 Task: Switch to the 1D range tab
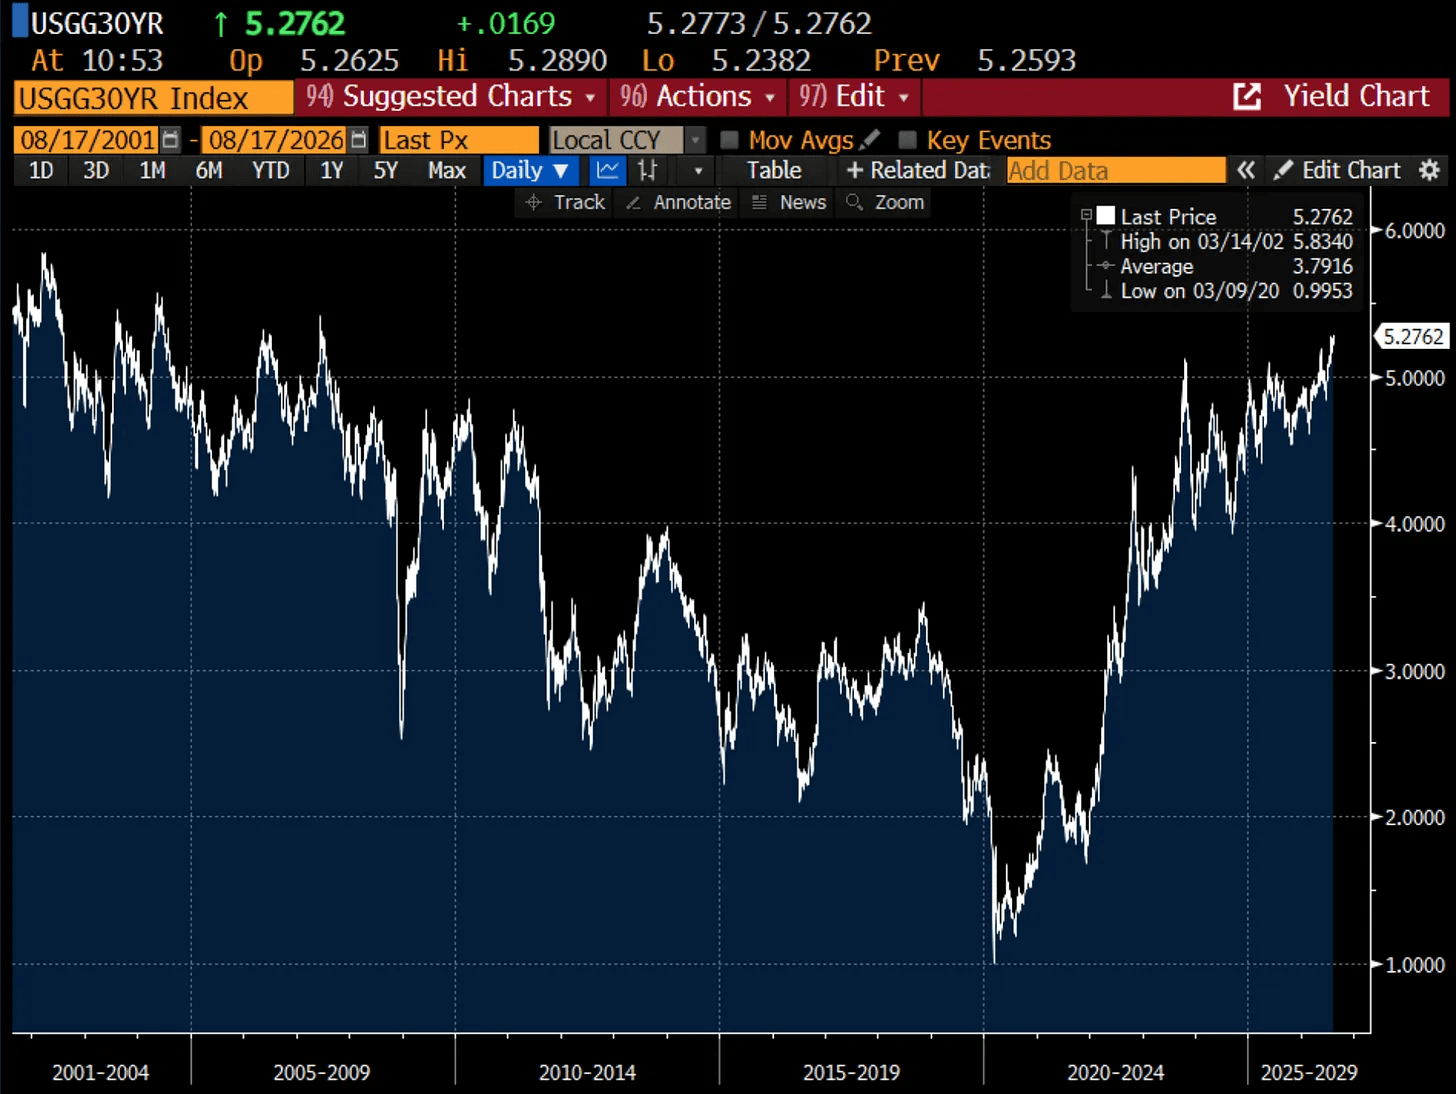click(41, 171)
